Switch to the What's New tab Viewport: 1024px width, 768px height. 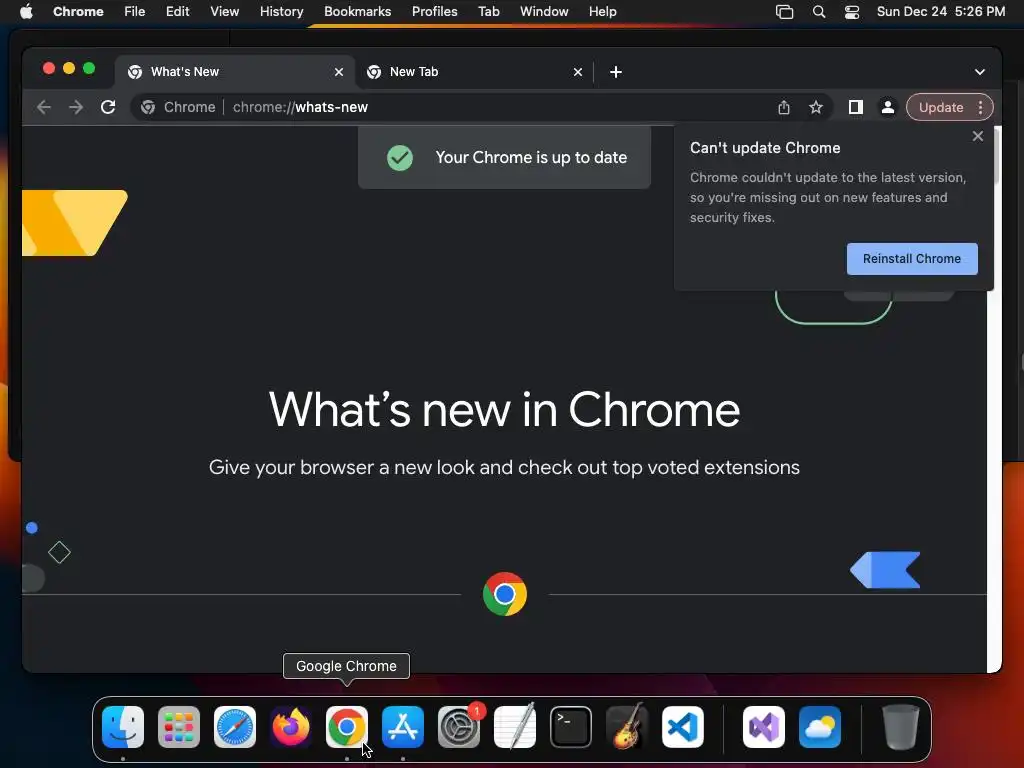click(x=236, y=72)
